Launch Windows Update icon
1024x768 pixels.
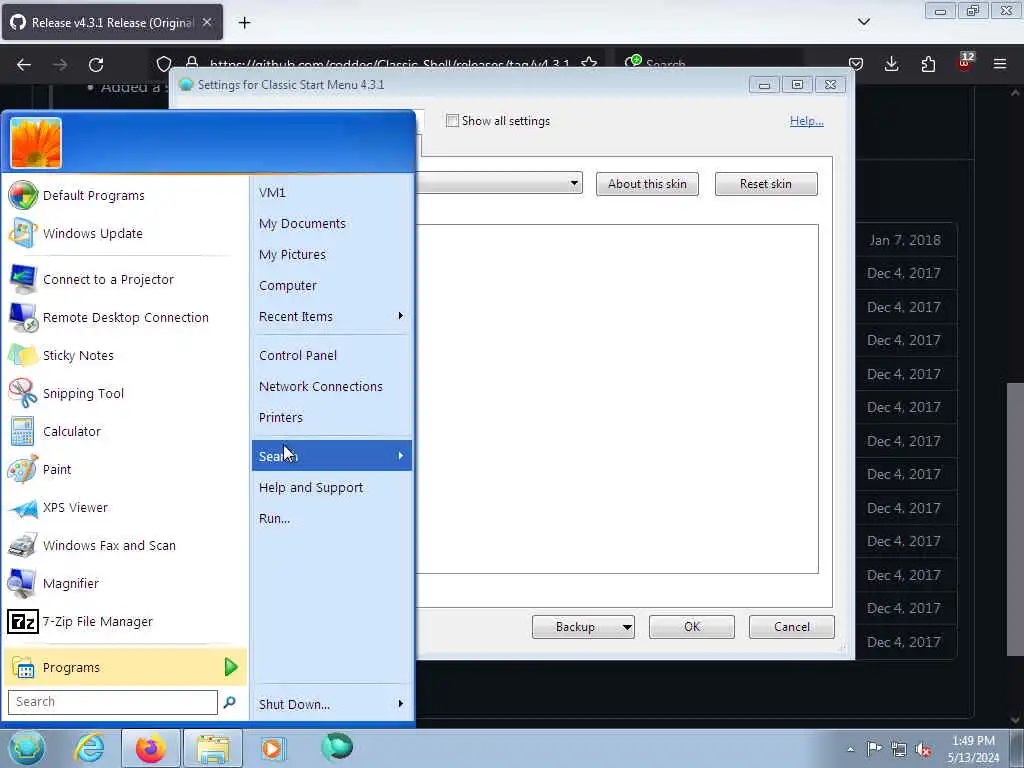(23, 233)
